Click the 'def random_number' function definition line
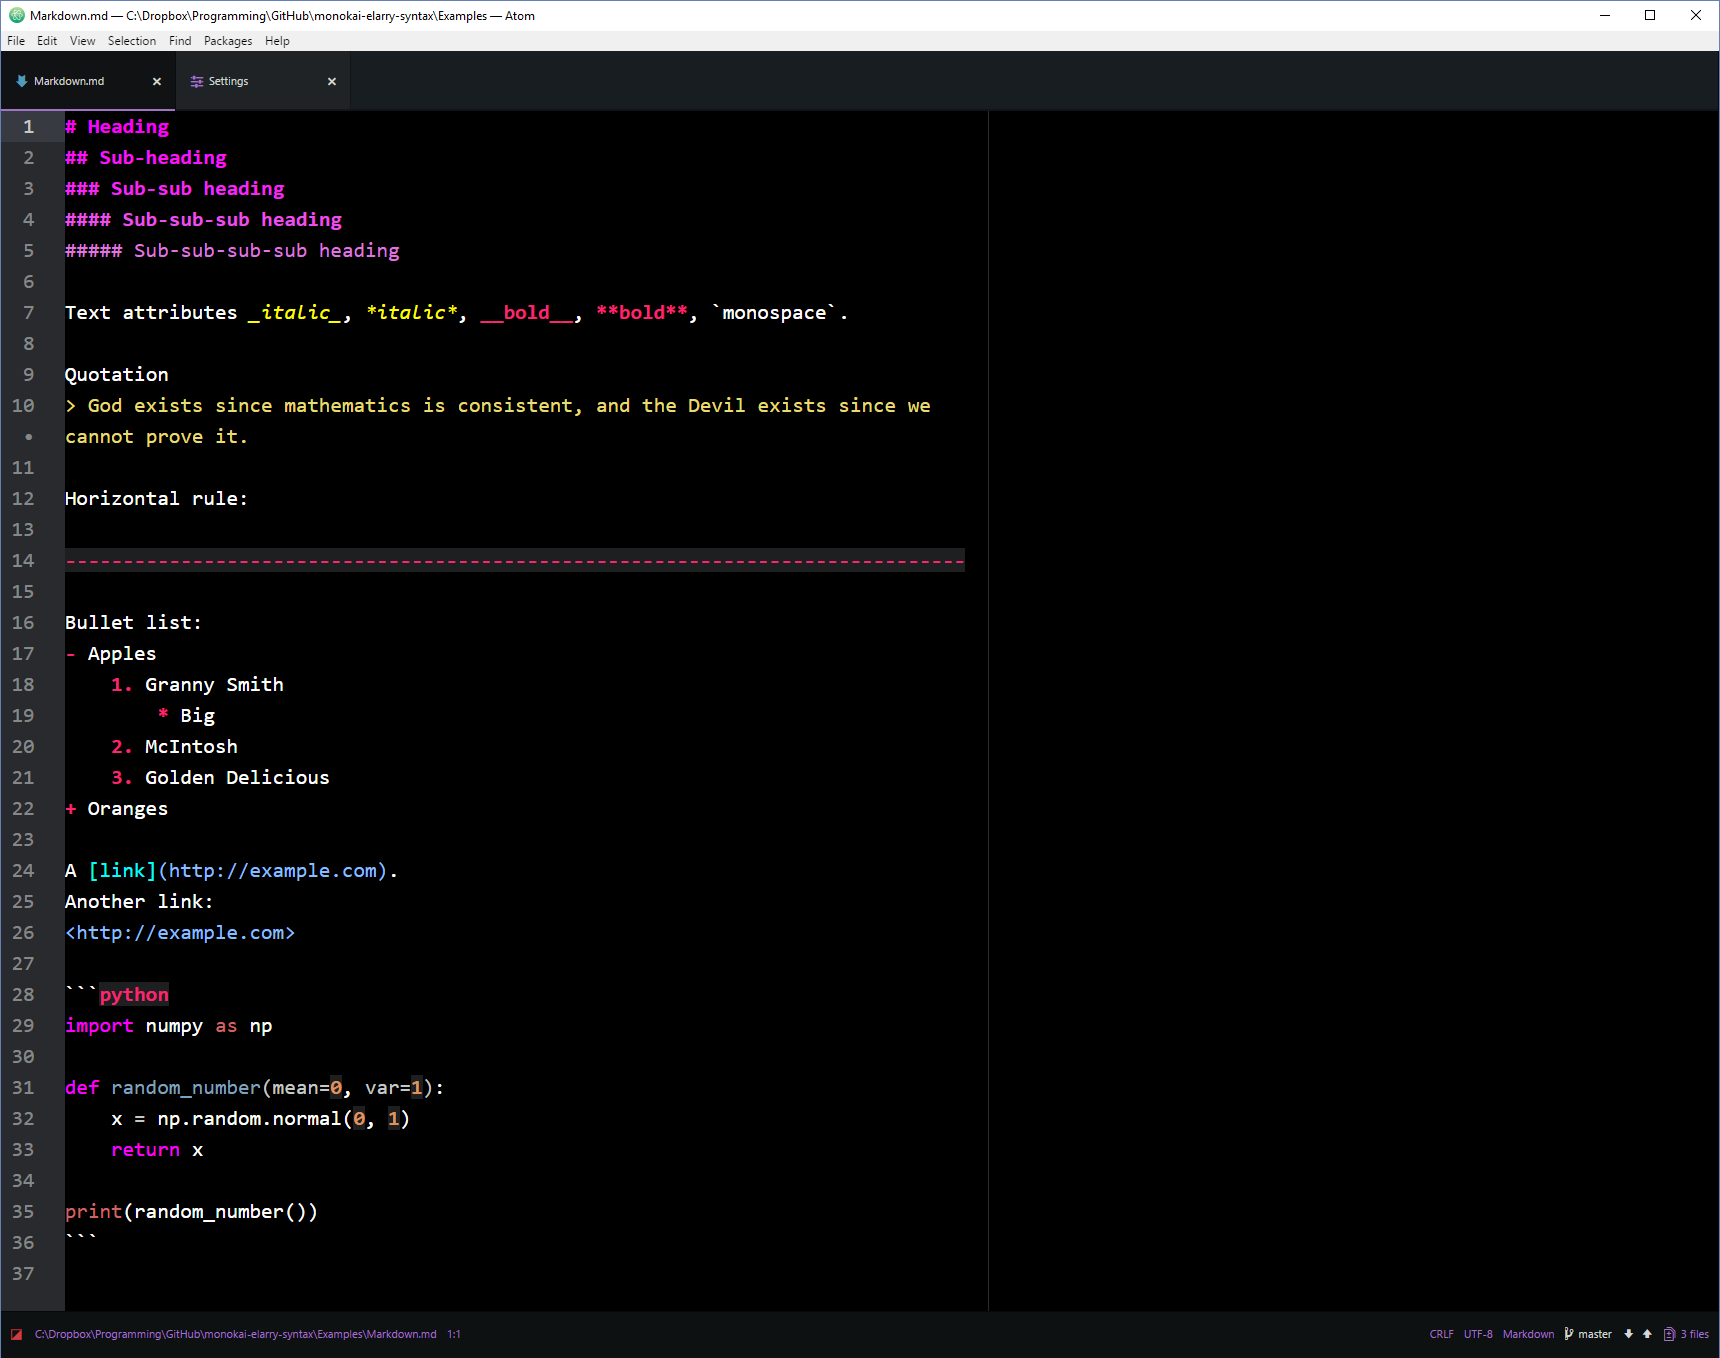The width and height of the screenshot is (1720, 1358). pyautogui.click(x=255, y=1088)
